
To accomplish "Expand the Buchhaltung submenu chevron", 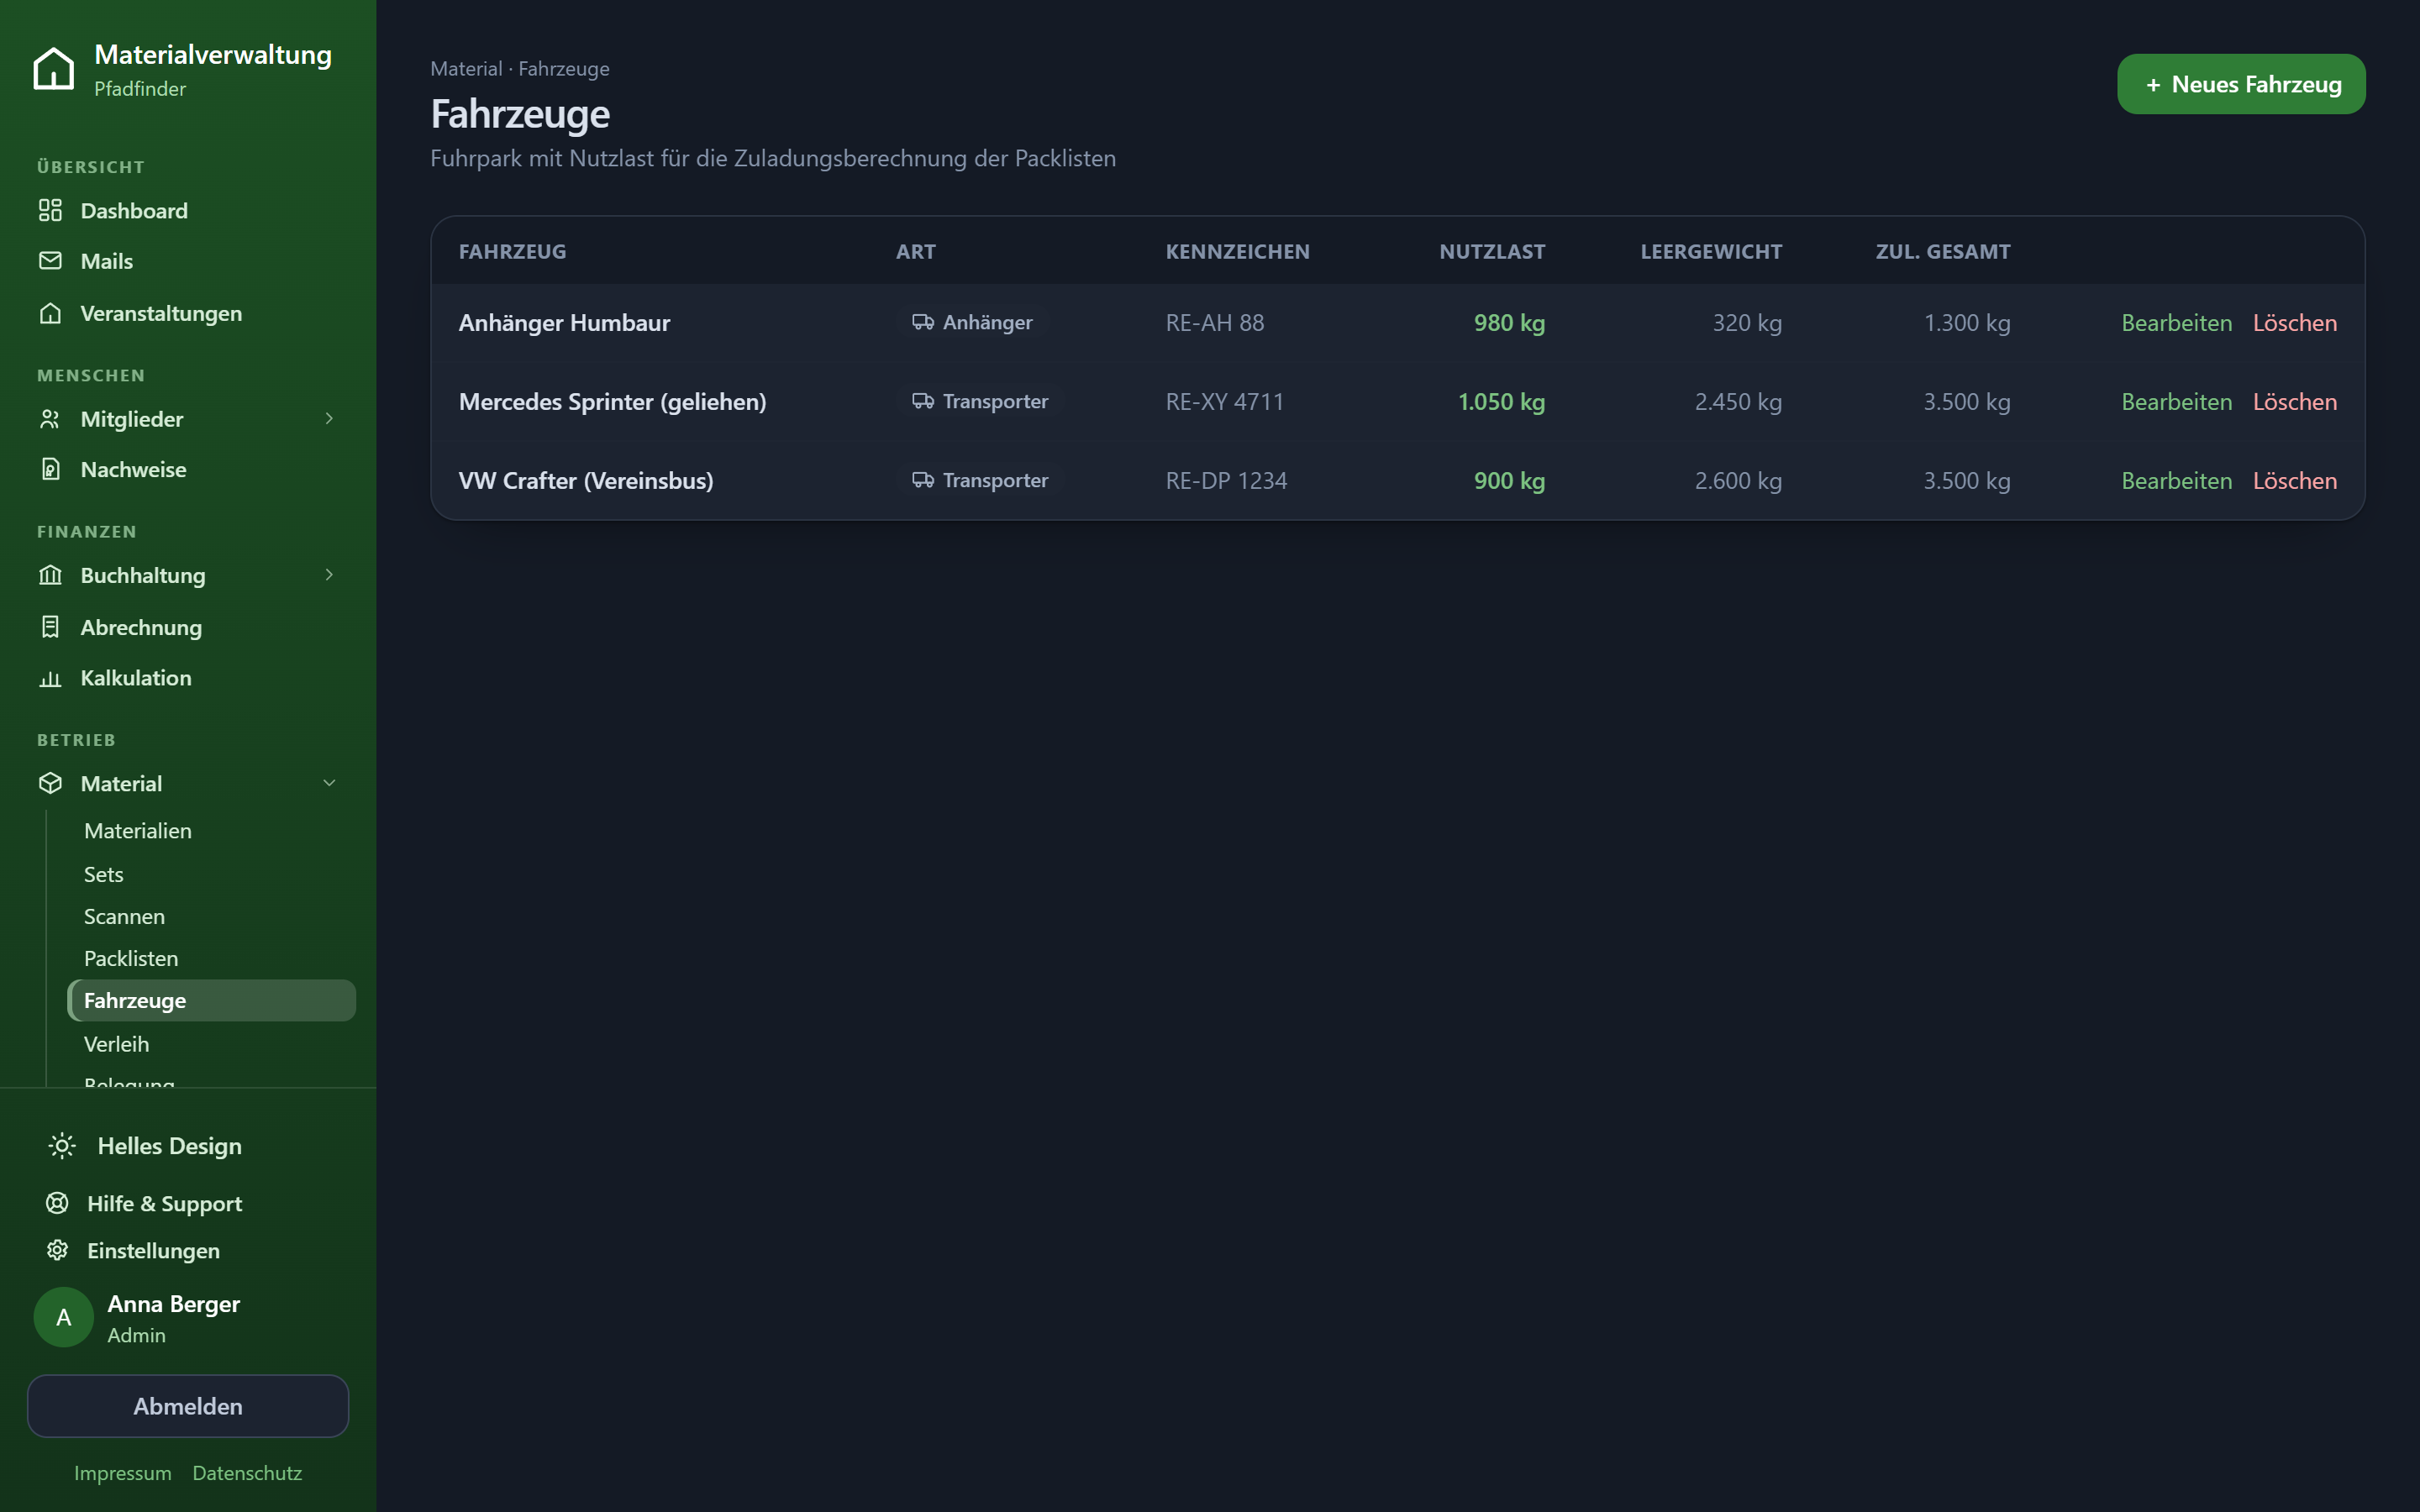I will pos(329,574).
